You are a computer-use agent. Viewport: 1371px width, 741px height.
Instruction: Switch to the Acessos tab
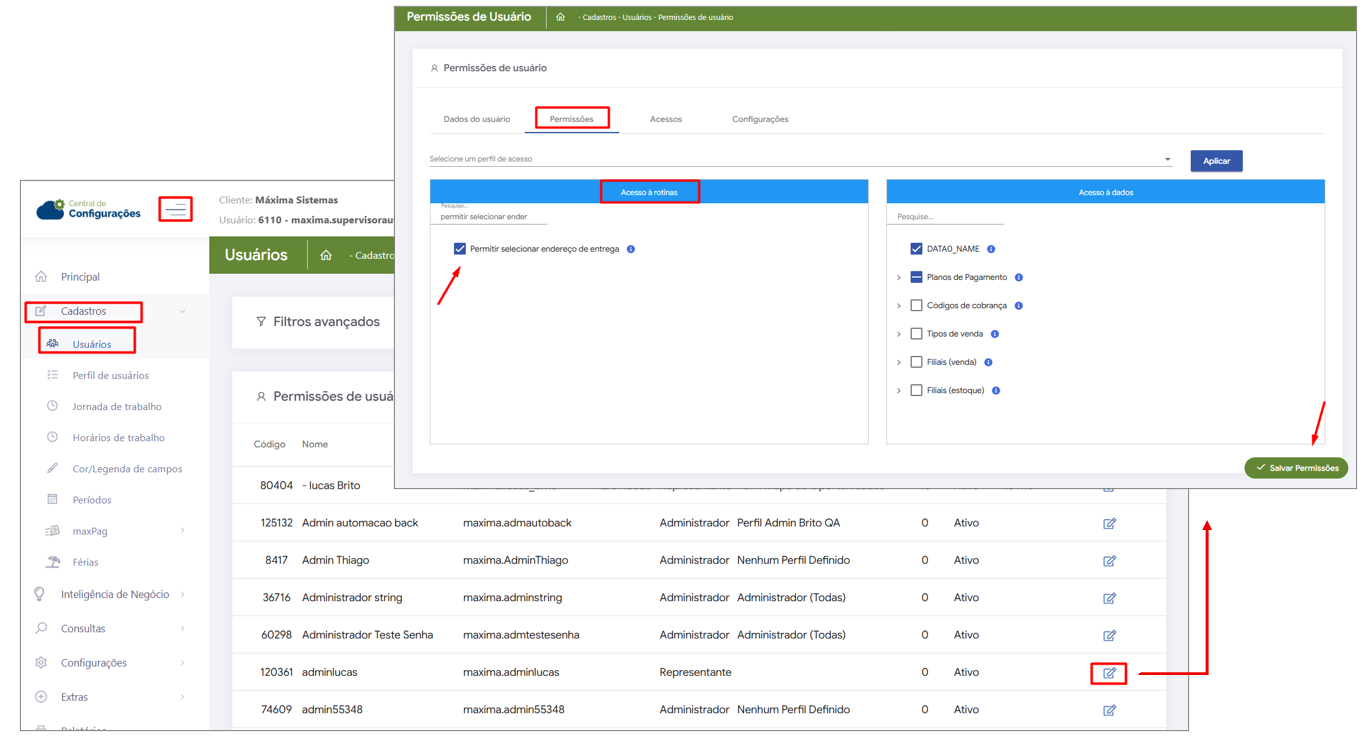click(x=665, y=119)
